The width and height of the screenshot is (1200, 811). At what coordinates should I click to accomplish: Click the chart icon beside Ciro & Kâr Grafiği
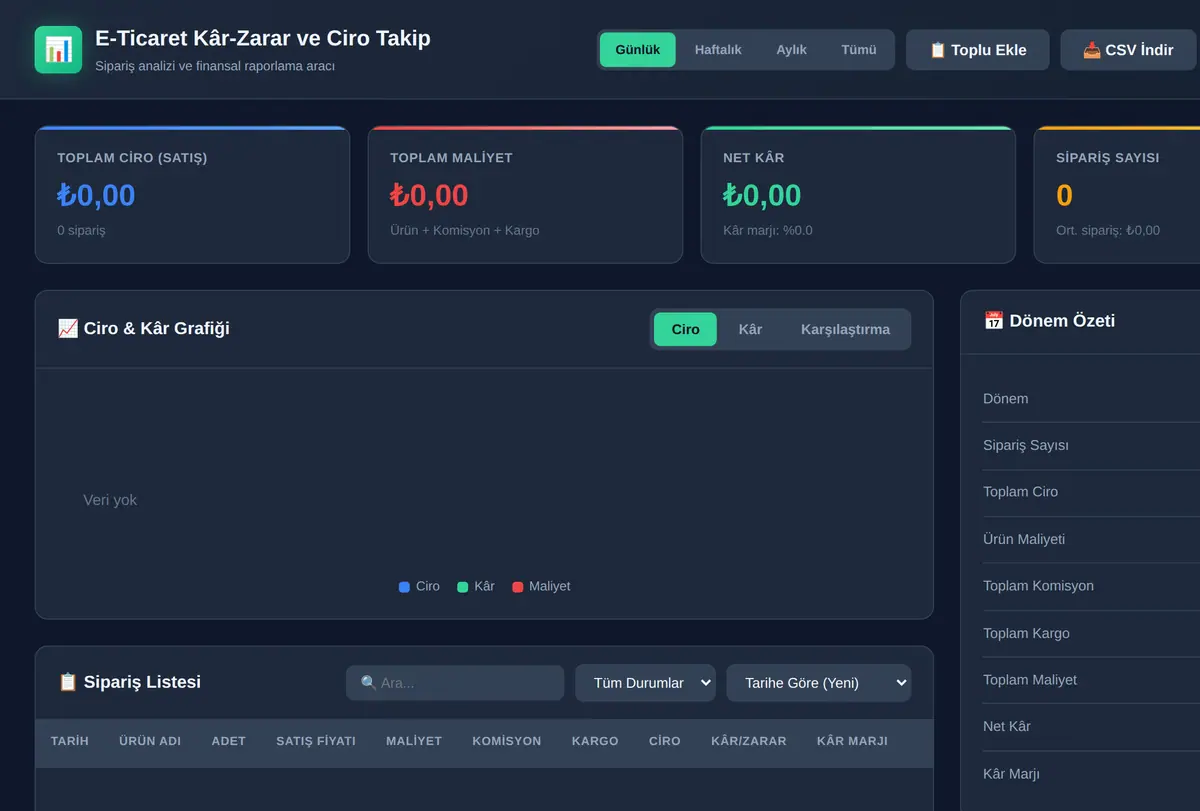[68, 328]
